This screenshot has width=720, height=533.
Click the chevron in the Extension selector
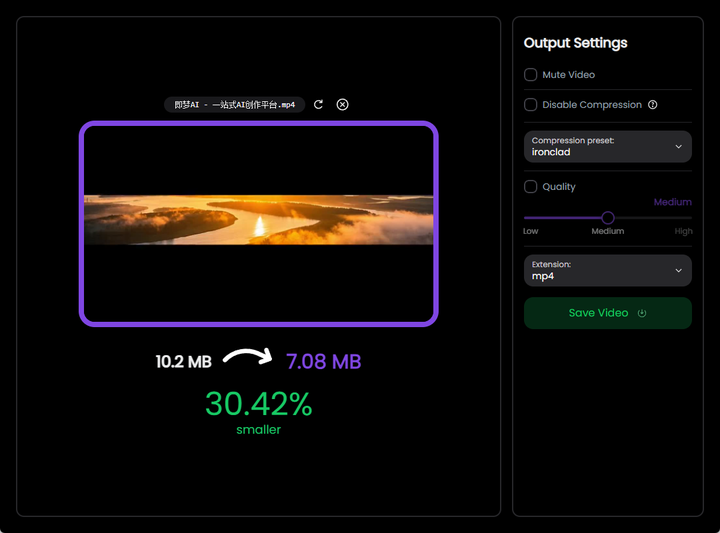[678, 270]
